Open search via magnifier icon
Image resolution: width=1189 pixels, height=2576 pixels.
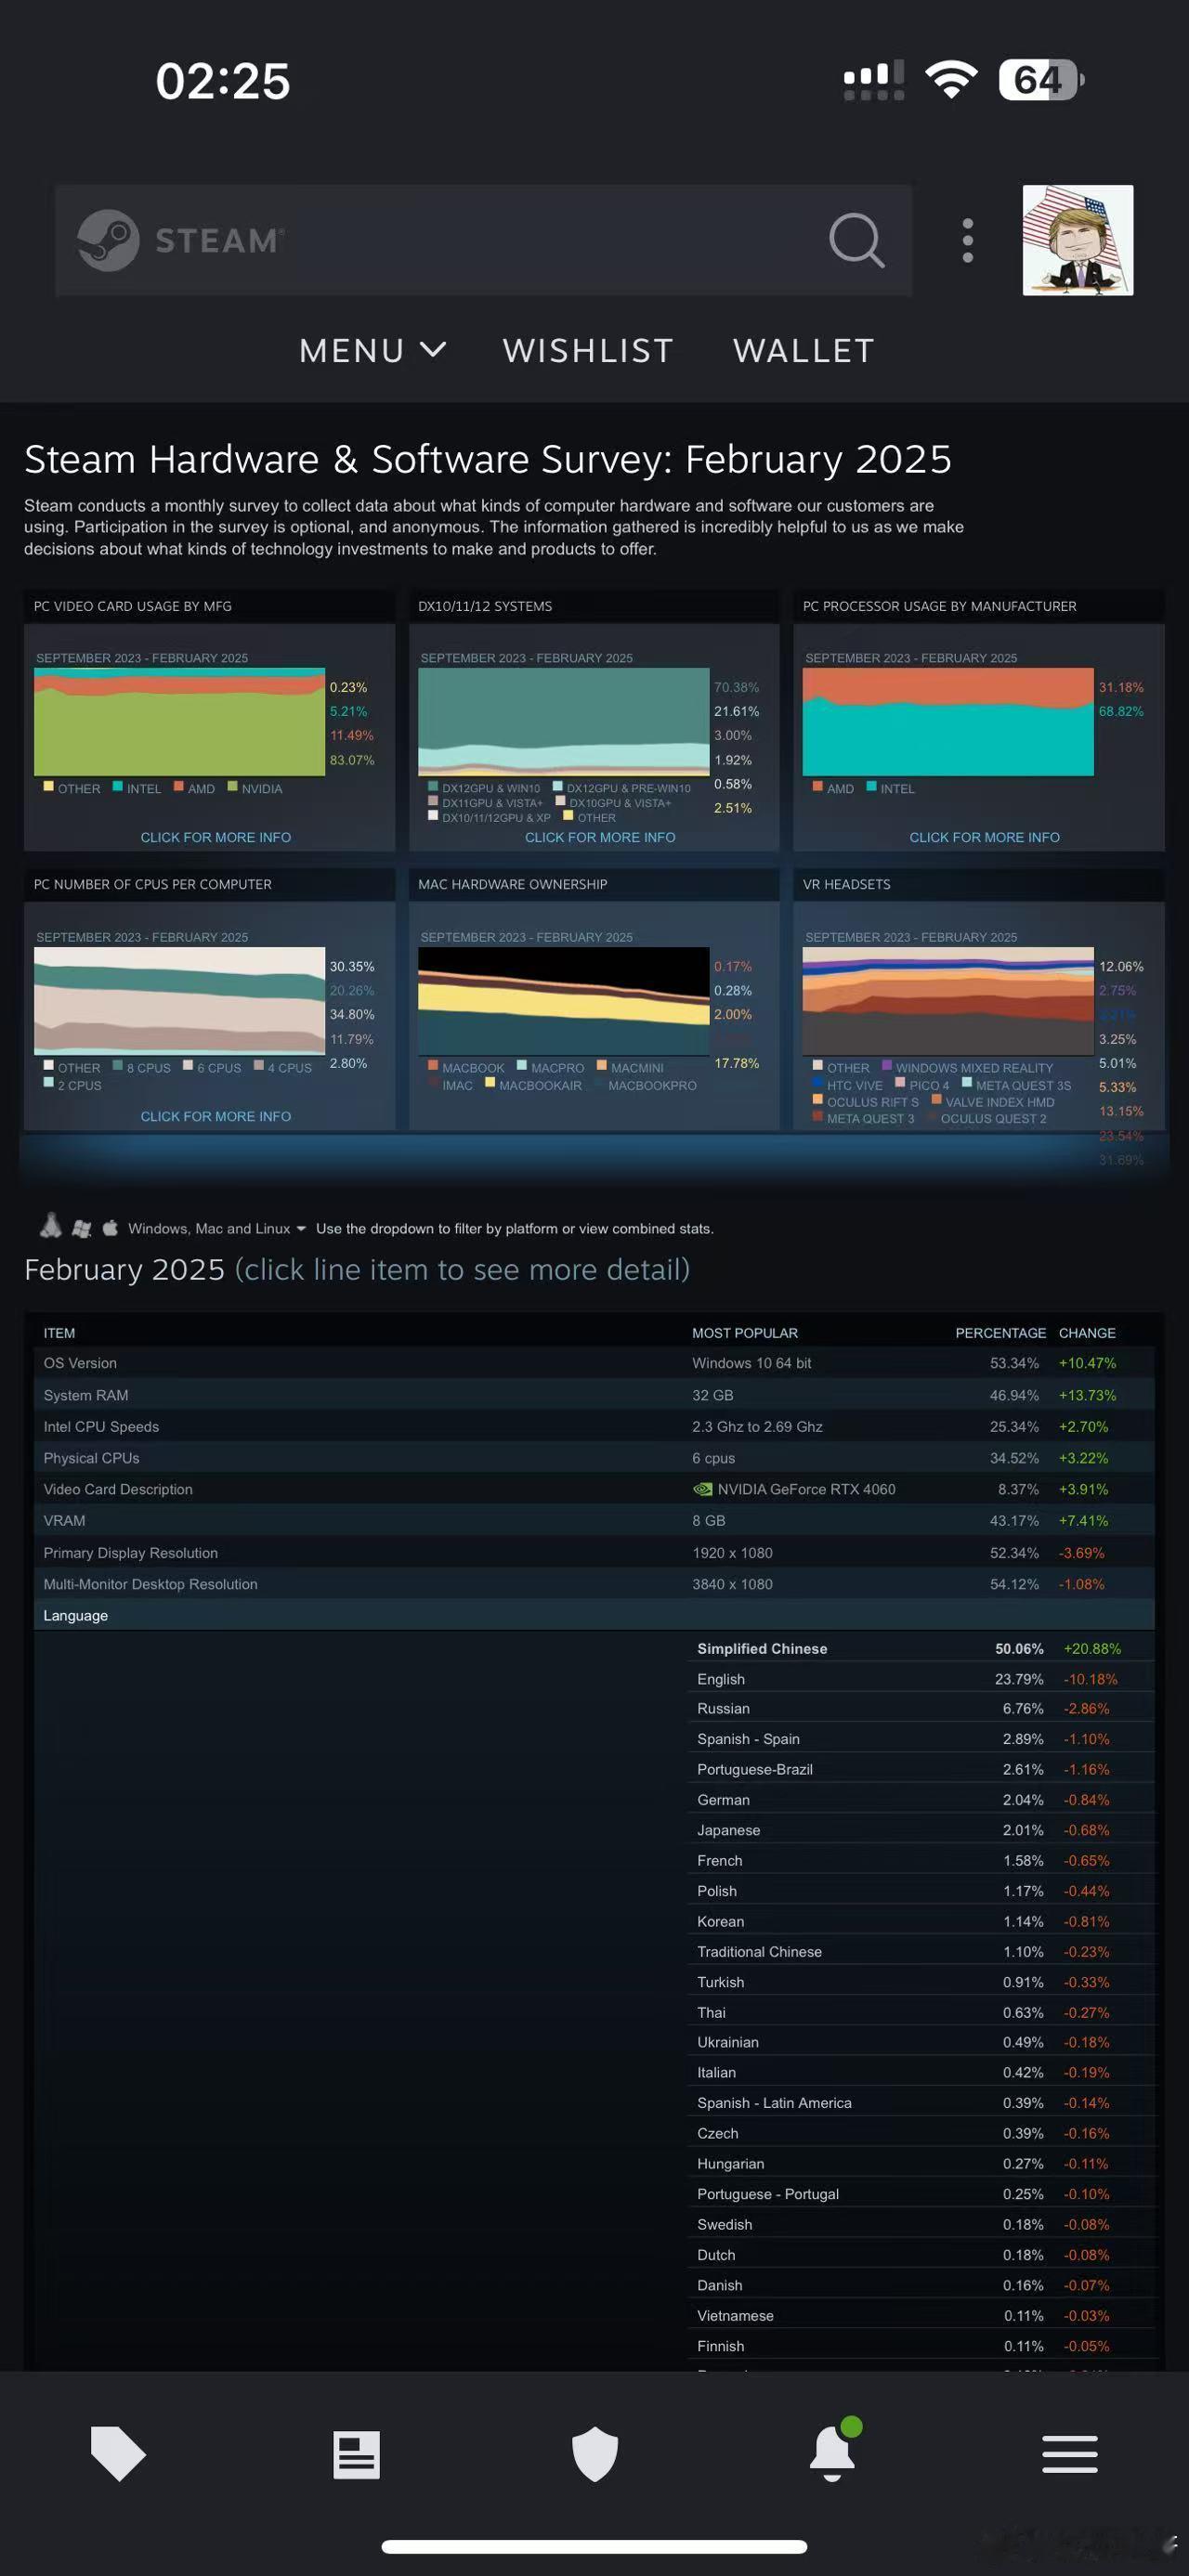[857, 240]
